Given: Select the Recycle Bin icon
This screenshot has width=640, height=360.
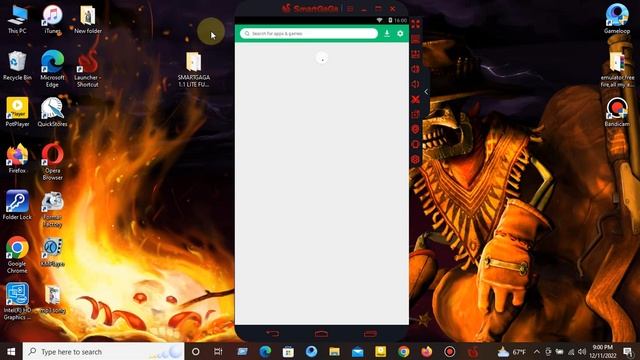Looking at the screenshot, I should pyautogui.click(x=17, y=65).
